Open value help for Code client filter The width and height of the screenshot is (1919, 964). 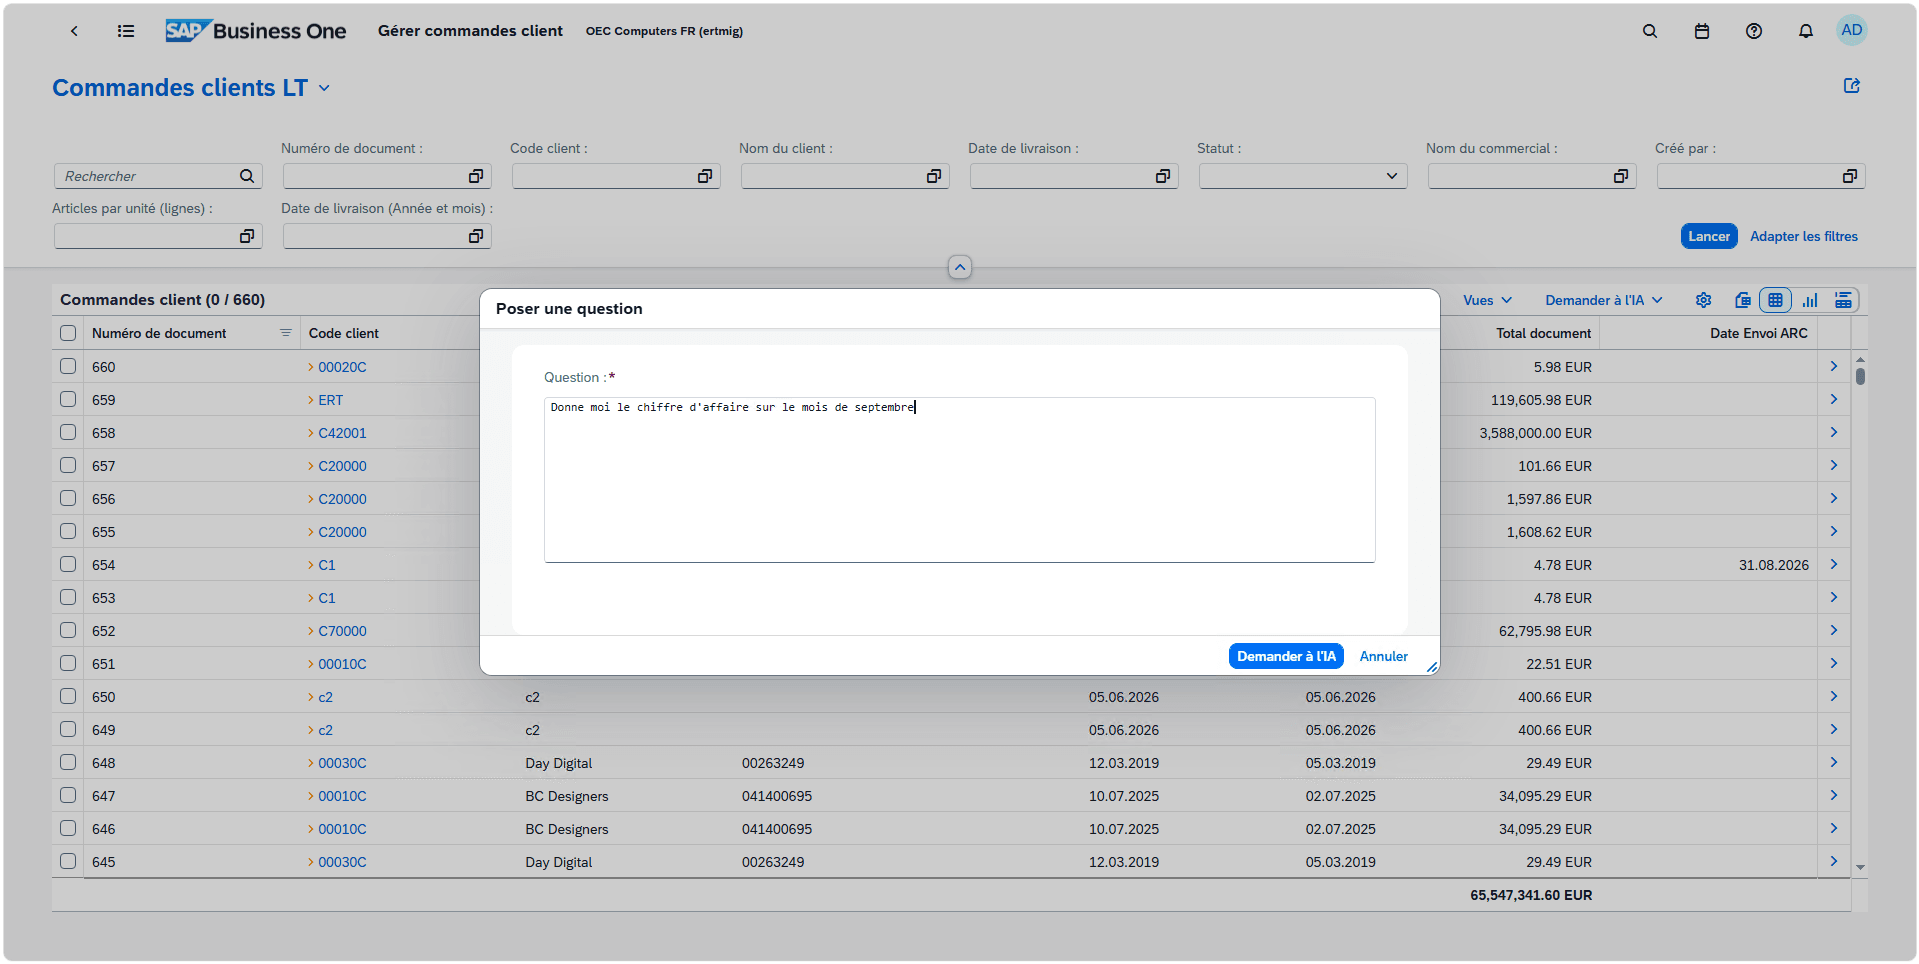[x=705, y=176]
